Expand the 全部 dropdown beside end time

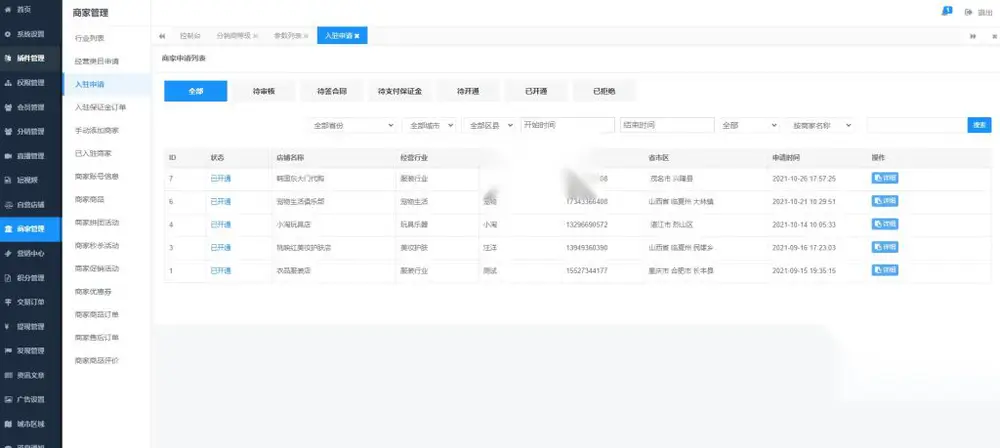(749, 126)
